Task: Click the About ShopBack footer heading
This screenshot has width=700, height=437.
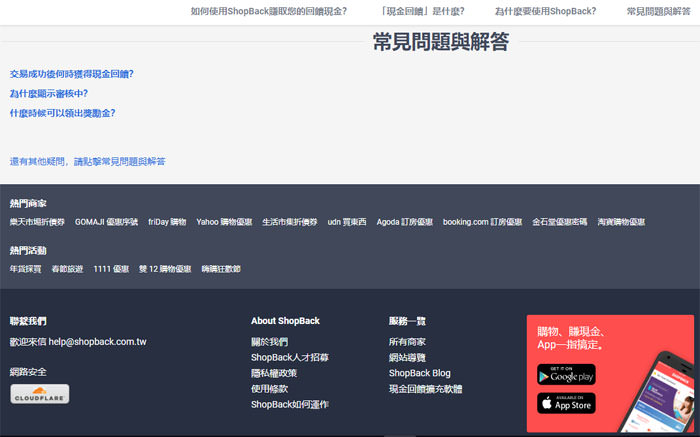Action: coord(285,321)
